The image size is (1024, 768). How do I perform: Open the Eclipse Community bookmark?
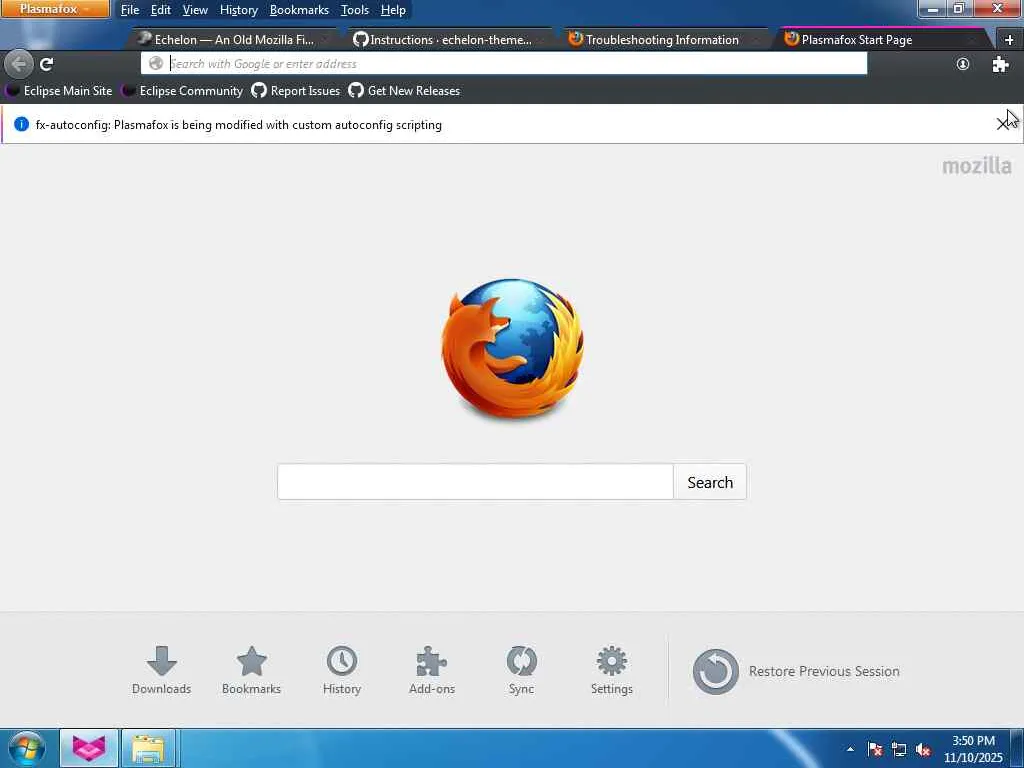coord(184,91)
